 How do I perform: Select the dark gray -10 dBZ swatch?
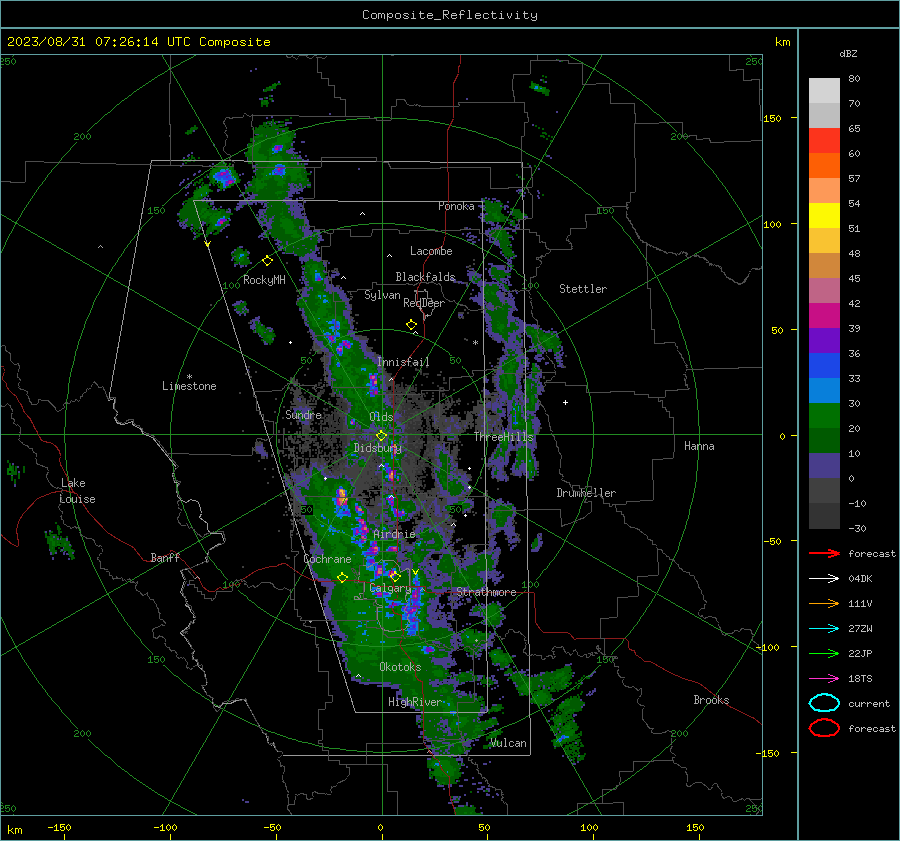tap(824, 516)
